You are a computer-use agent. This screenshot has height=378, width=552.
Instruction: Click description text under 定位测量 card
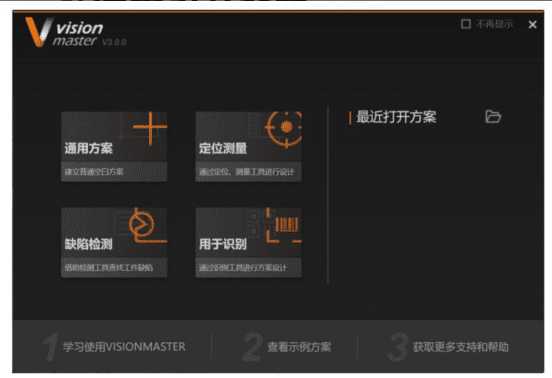tap(246, 172)
